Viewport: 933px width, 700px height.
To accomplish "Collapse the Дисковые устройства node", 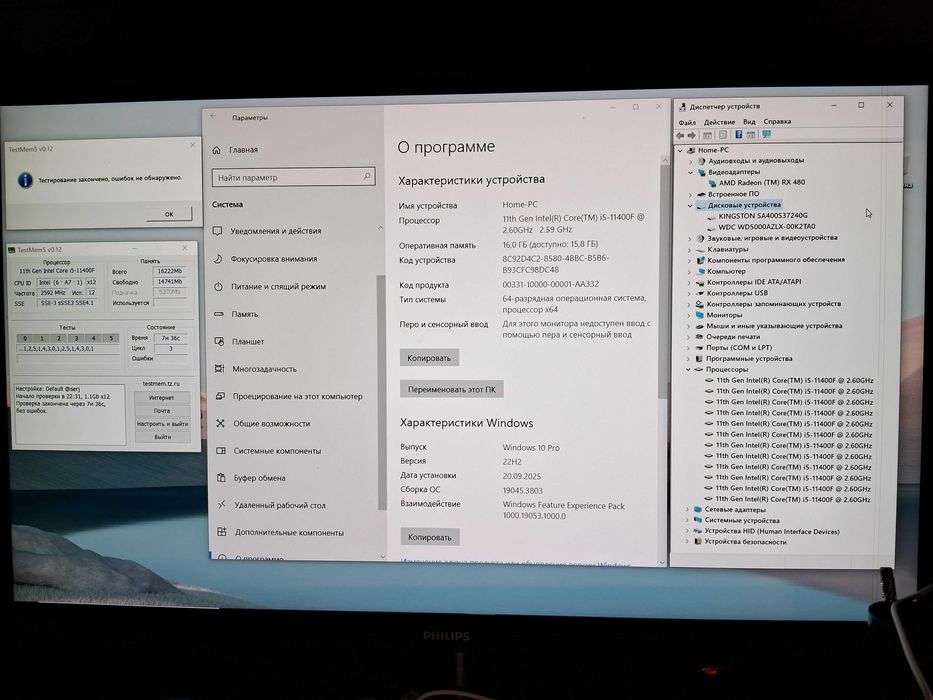I will [690, 205].
